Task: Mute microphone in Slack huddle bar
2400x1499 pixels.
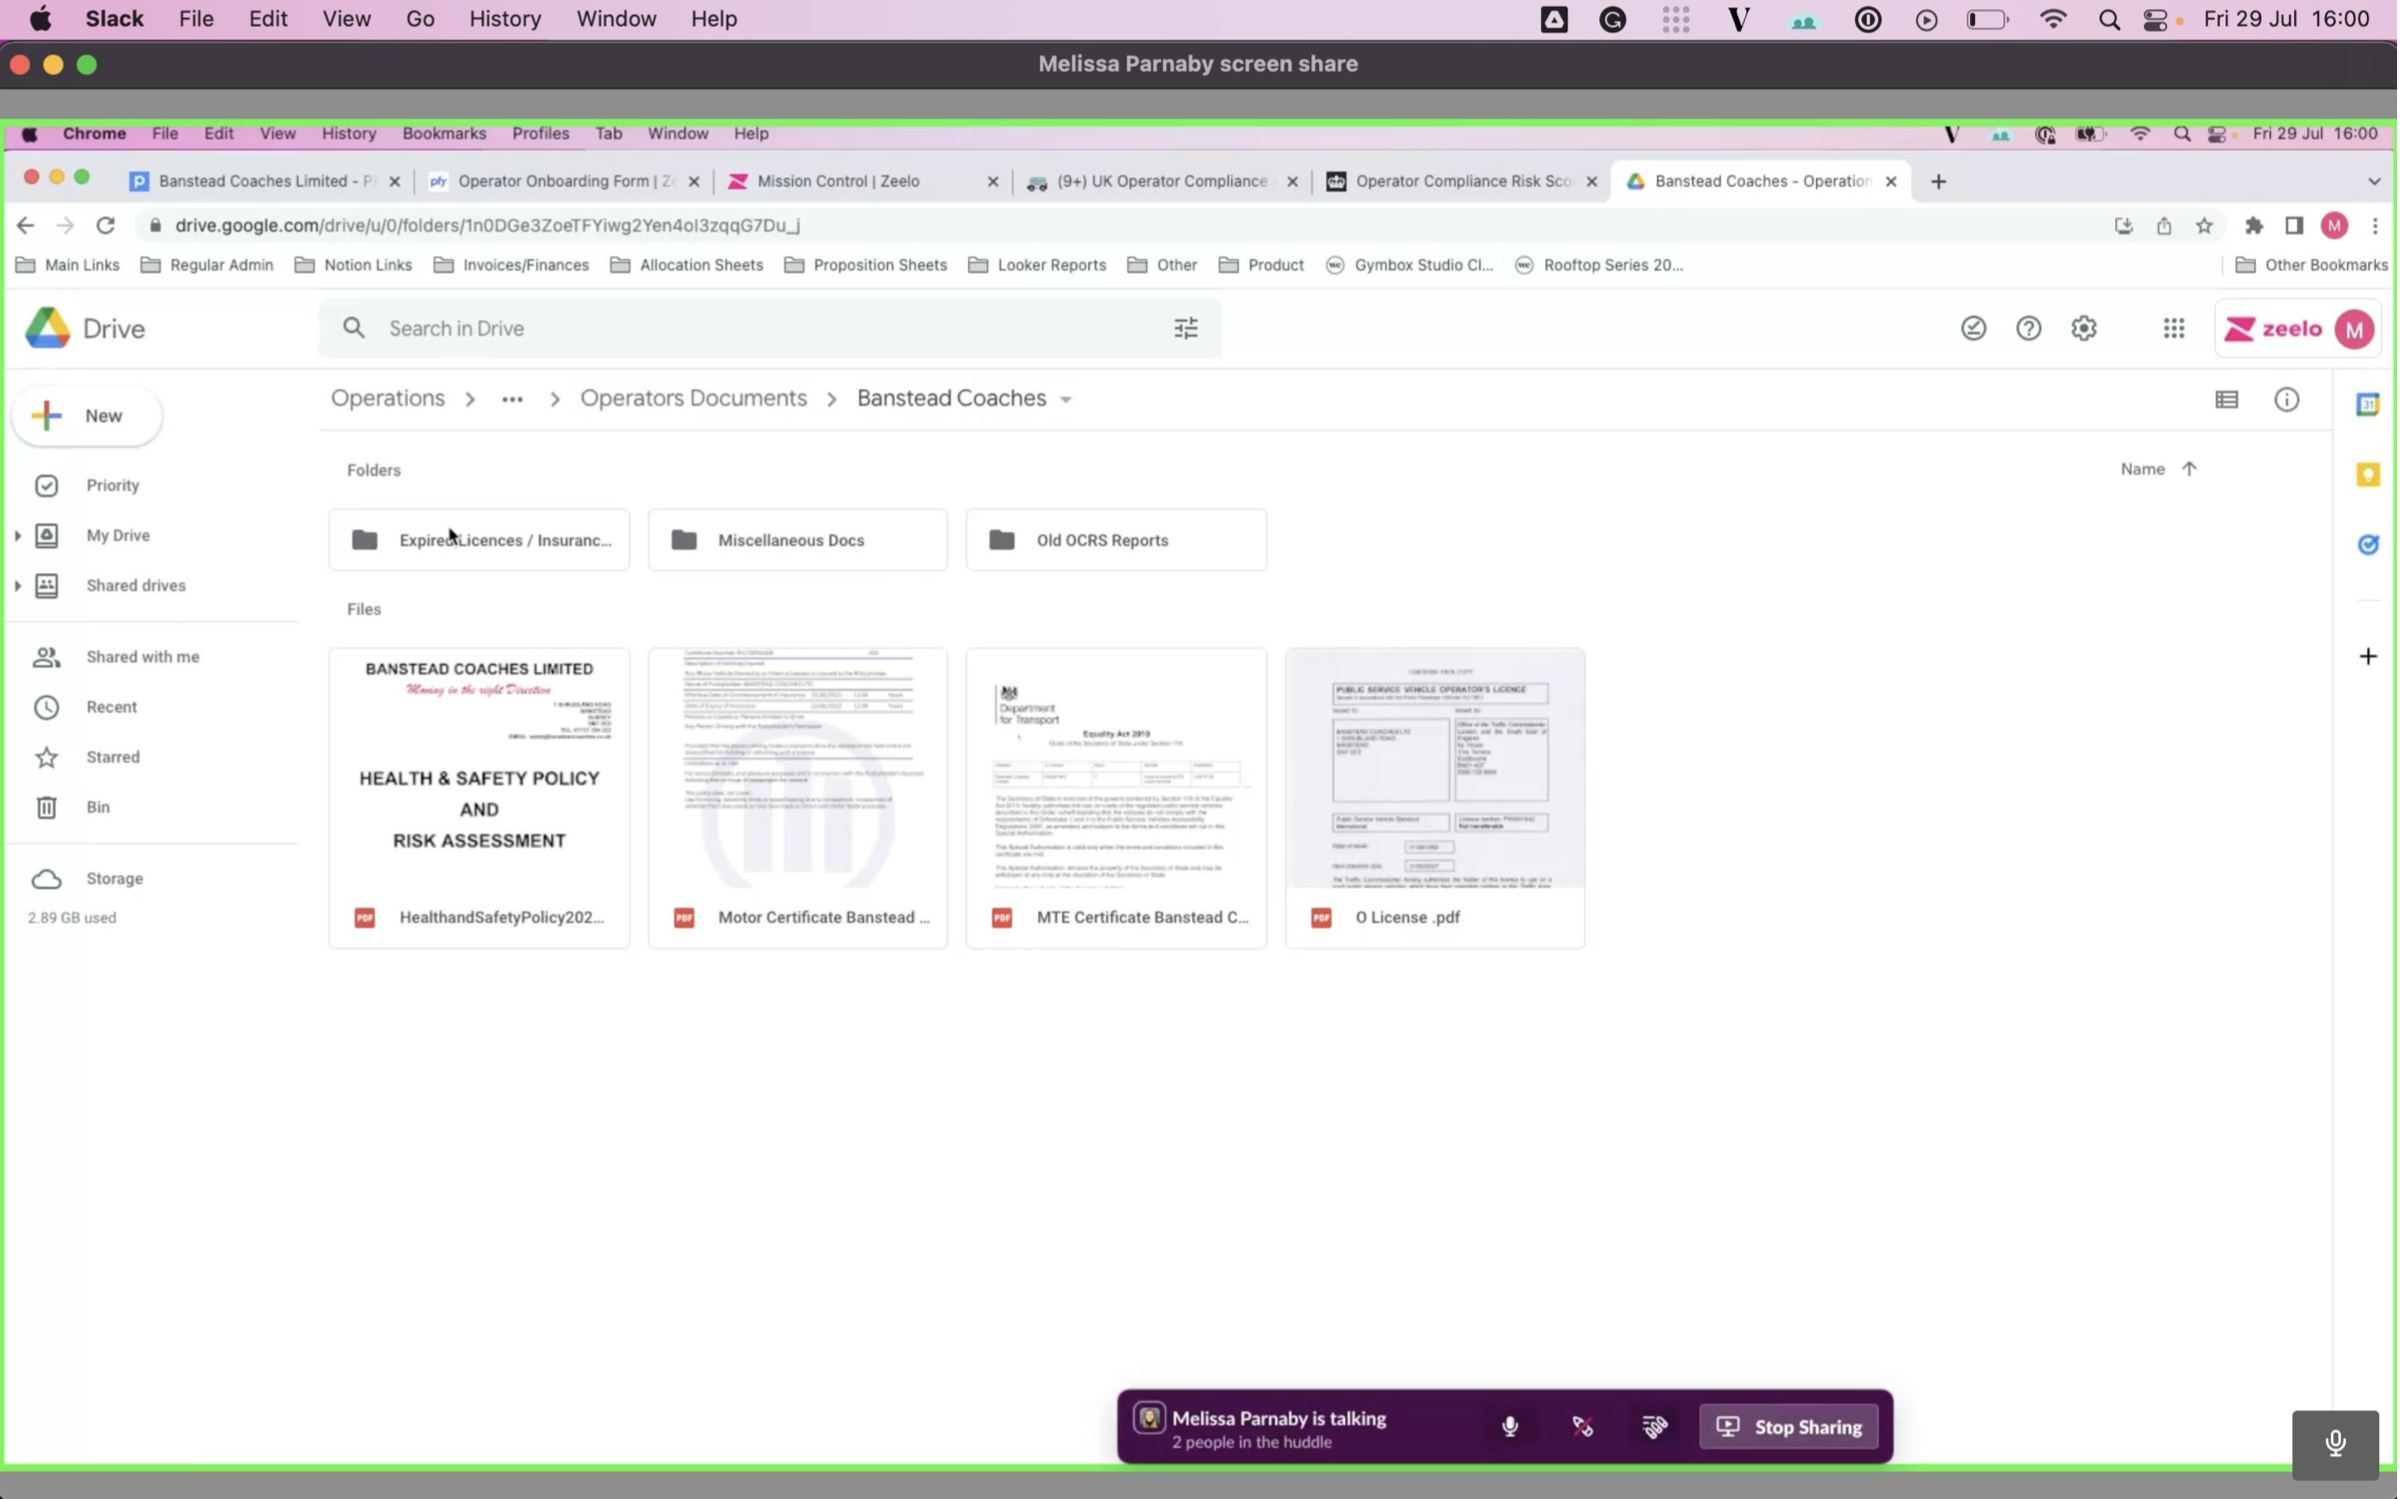Action: (x=1511, y=1427)
